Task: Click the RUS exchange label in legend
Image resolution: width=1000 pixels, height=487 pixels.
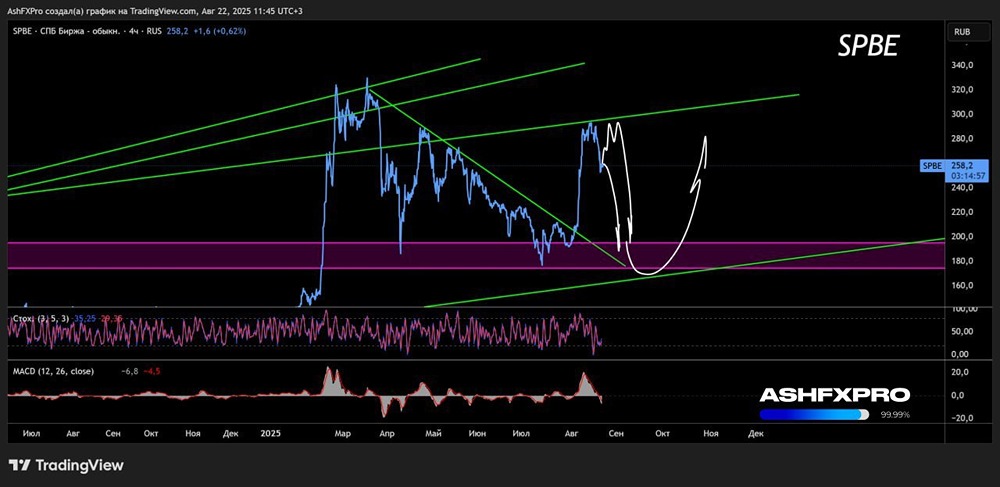Action: pos(152,31)
